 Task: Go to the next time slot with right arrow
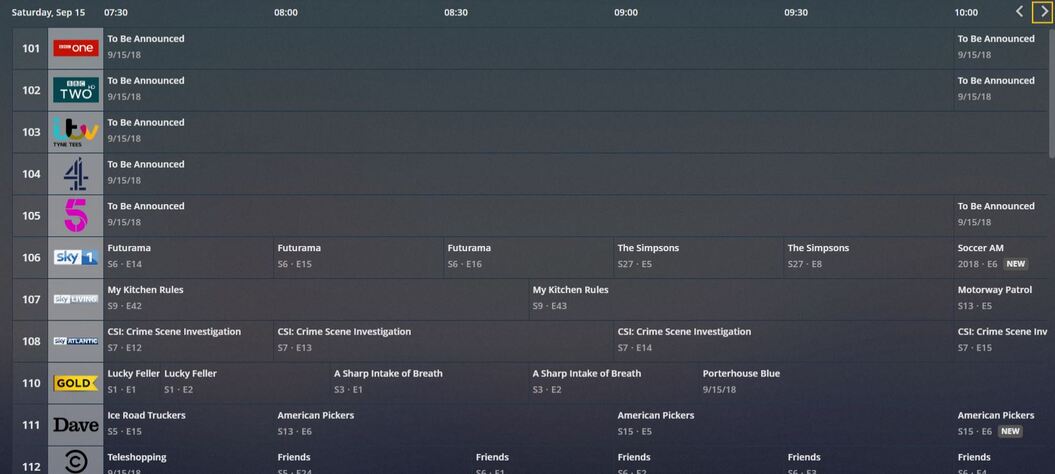tap(1044, 12)
